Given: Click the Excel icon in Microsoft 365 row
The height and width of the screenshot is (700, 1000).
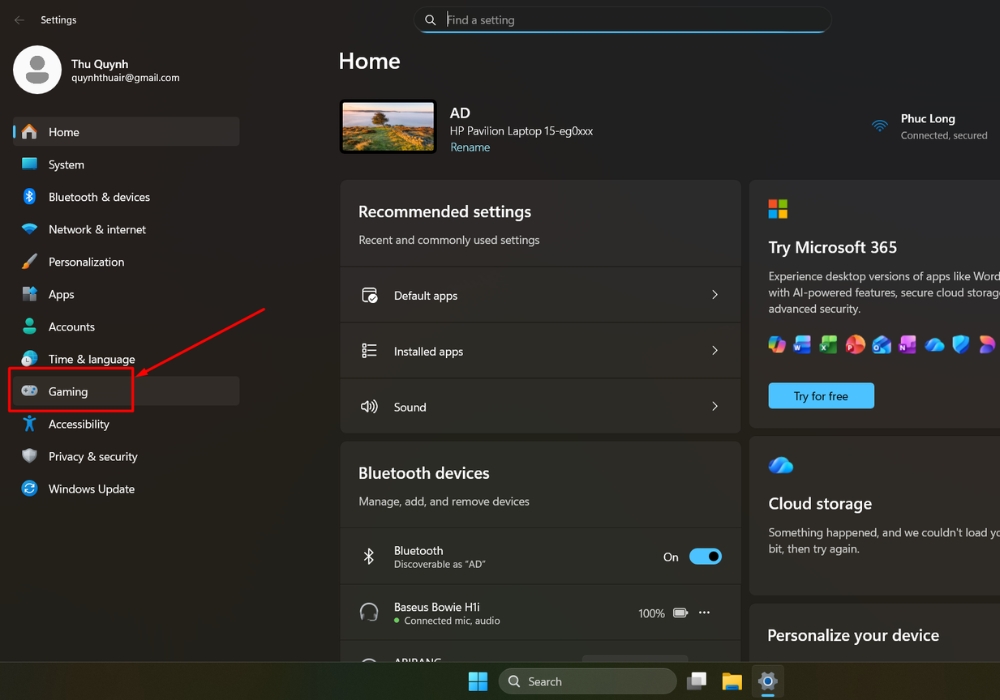Looking at the screenshot, I should point(828,344).
